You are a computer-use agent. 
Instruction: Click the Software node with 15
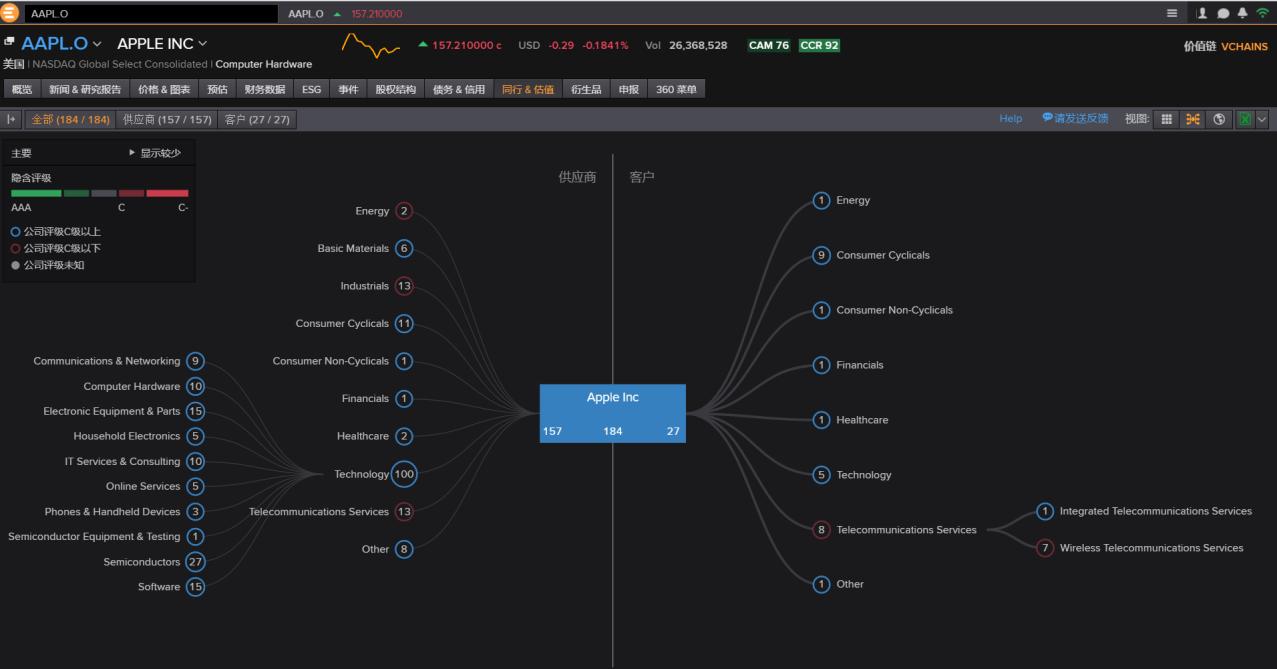(196, 586)
